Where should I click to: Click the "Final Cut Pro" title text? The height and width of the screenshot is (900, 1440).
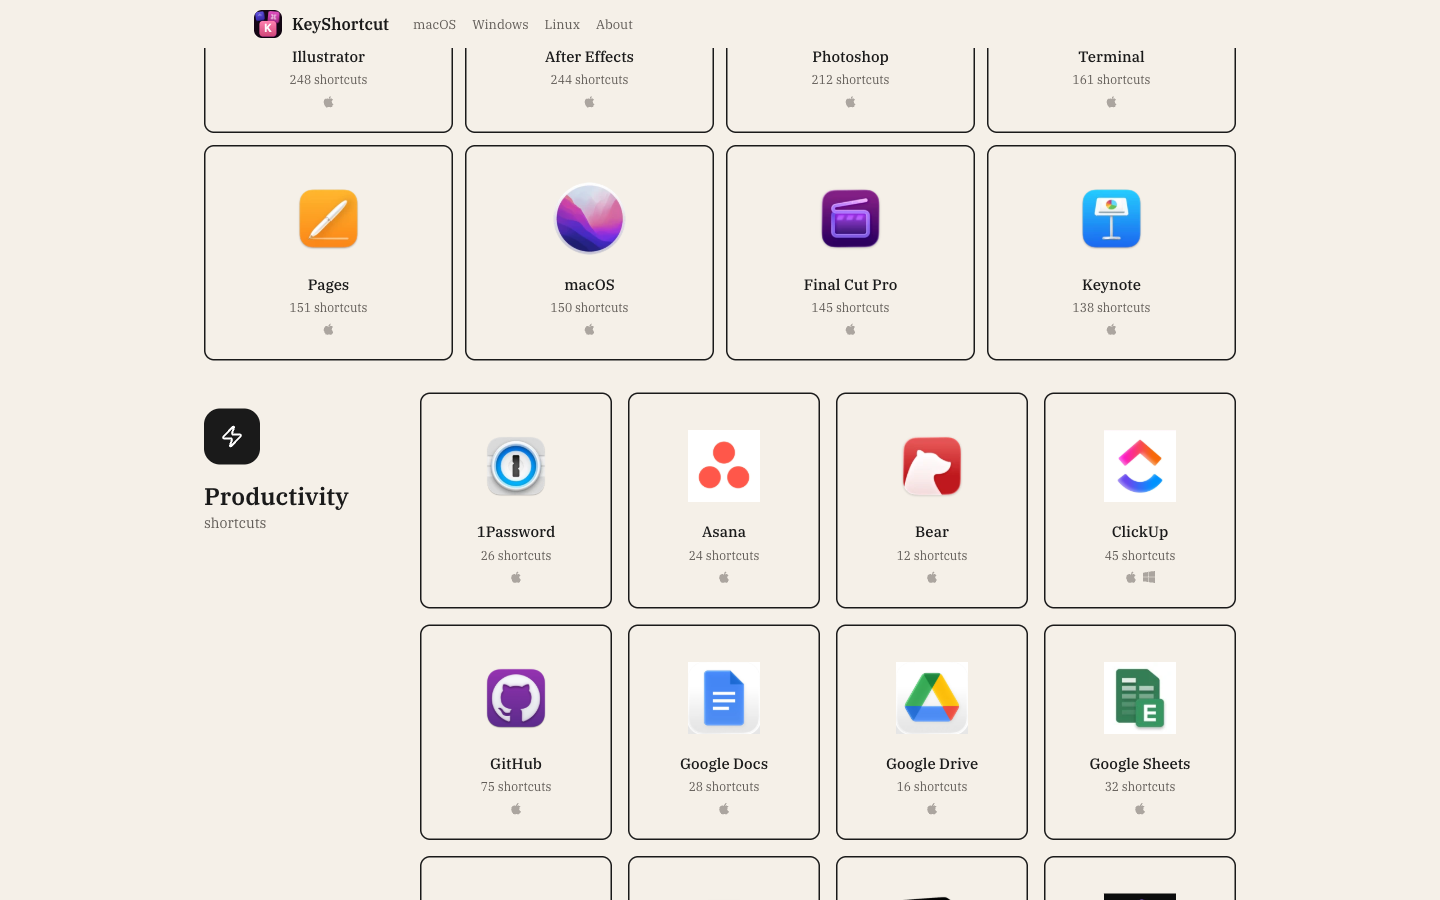pyautogui.click(x=850, y=285)
